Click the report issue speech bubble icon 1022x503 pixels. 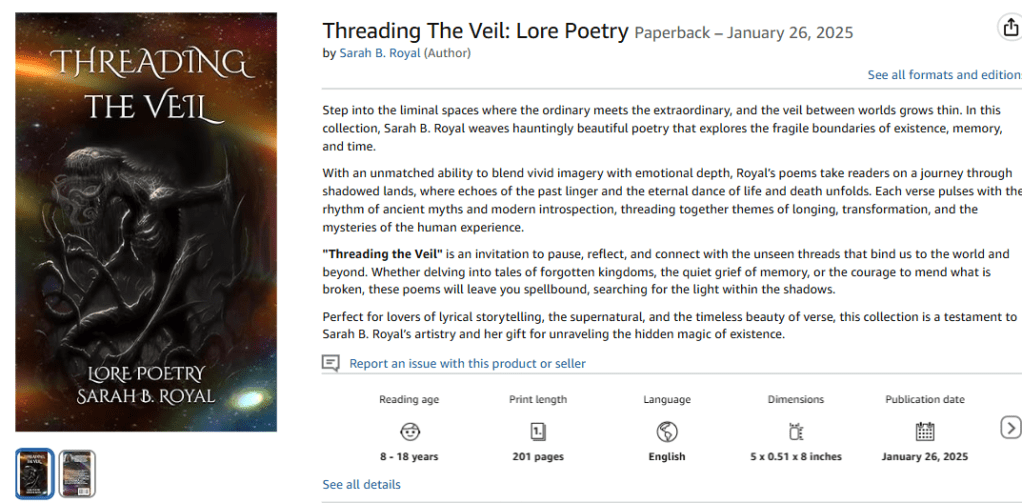(x=331, y=363)
